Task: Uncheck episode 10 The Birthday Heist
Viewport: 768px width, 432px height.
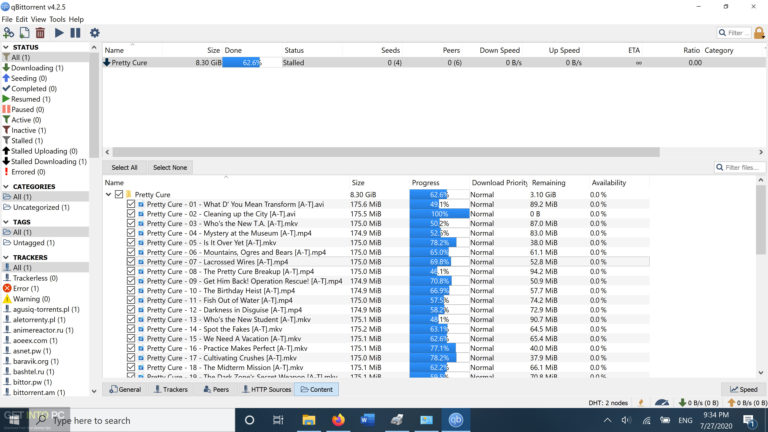Action: point(131,290)
